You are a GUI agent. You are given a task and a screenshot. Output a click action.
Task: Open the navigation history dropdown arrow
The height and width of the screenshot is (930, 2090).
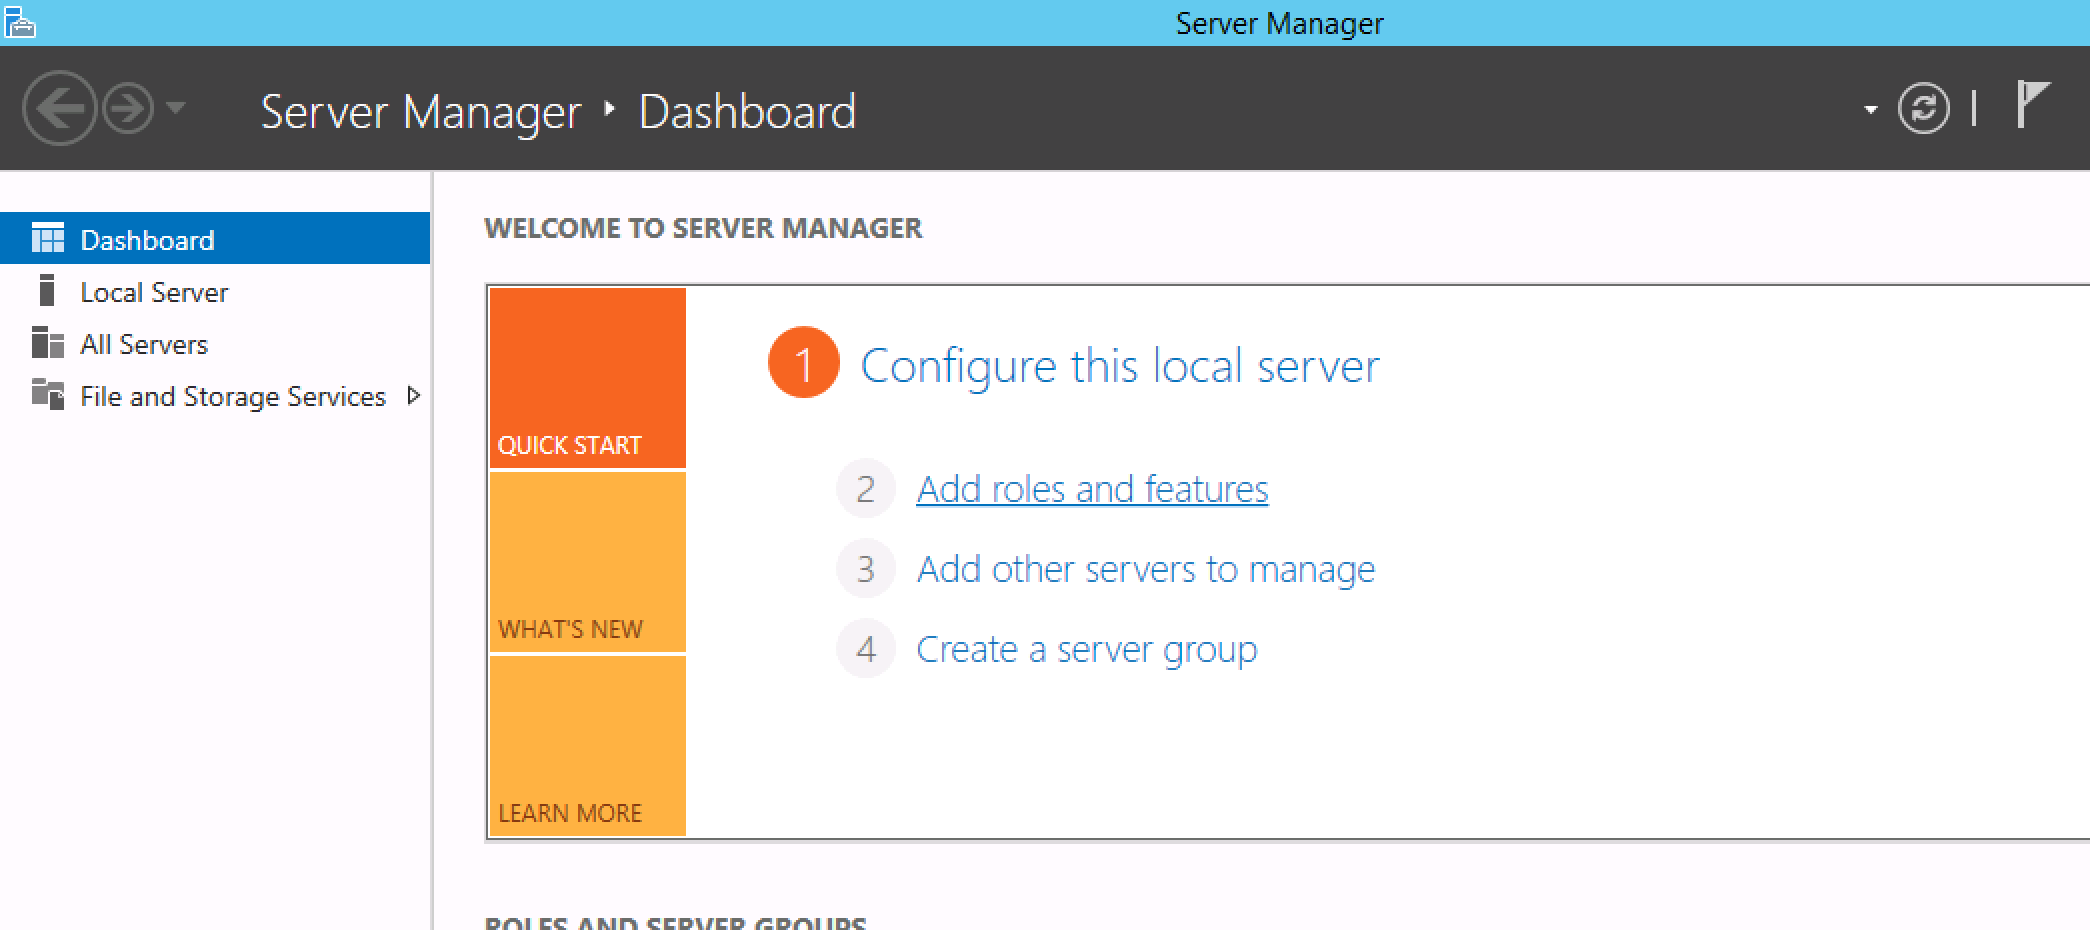pyautogui.click(x=176, y=107)
